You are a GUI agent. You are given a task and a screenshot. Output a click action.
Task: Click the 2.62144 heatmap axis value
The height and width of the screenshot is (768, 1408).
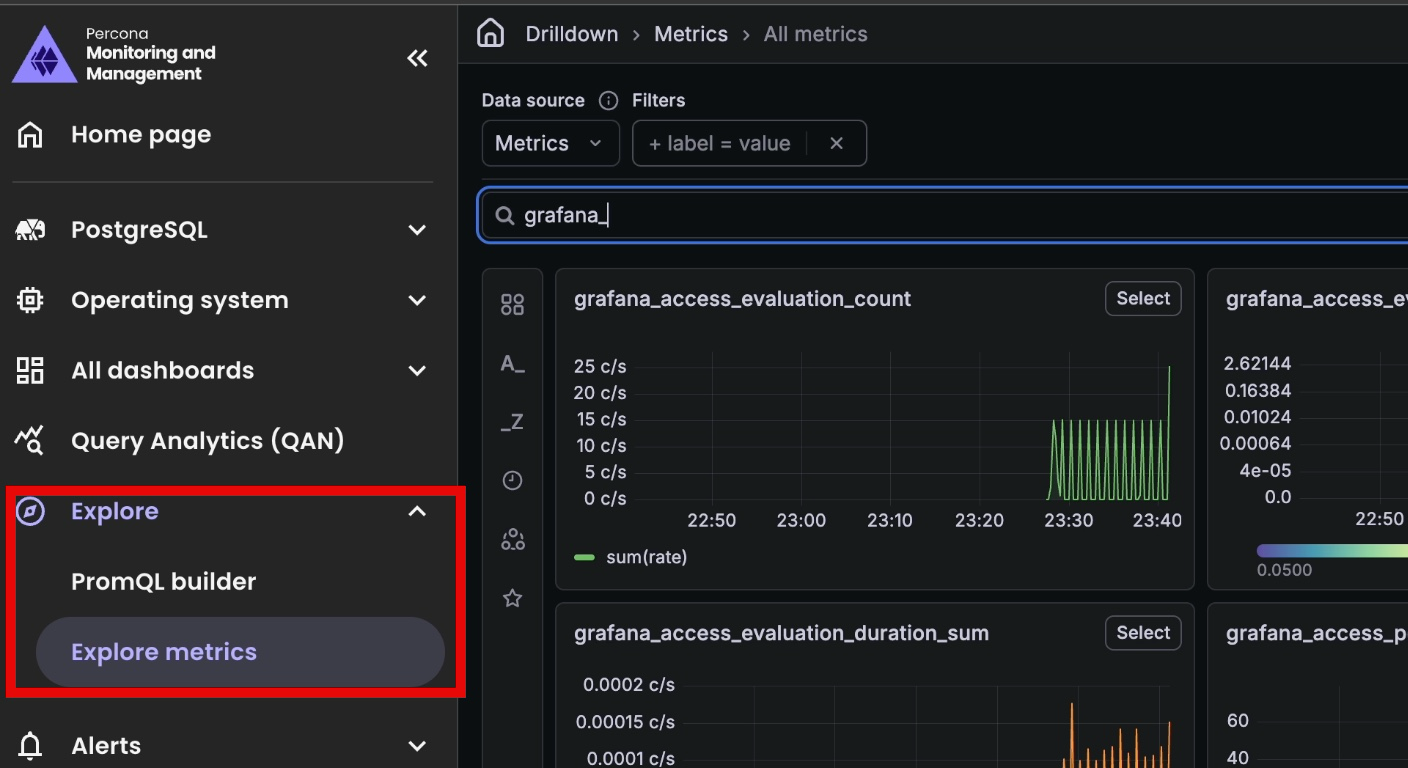click(x=1257, y=363)
